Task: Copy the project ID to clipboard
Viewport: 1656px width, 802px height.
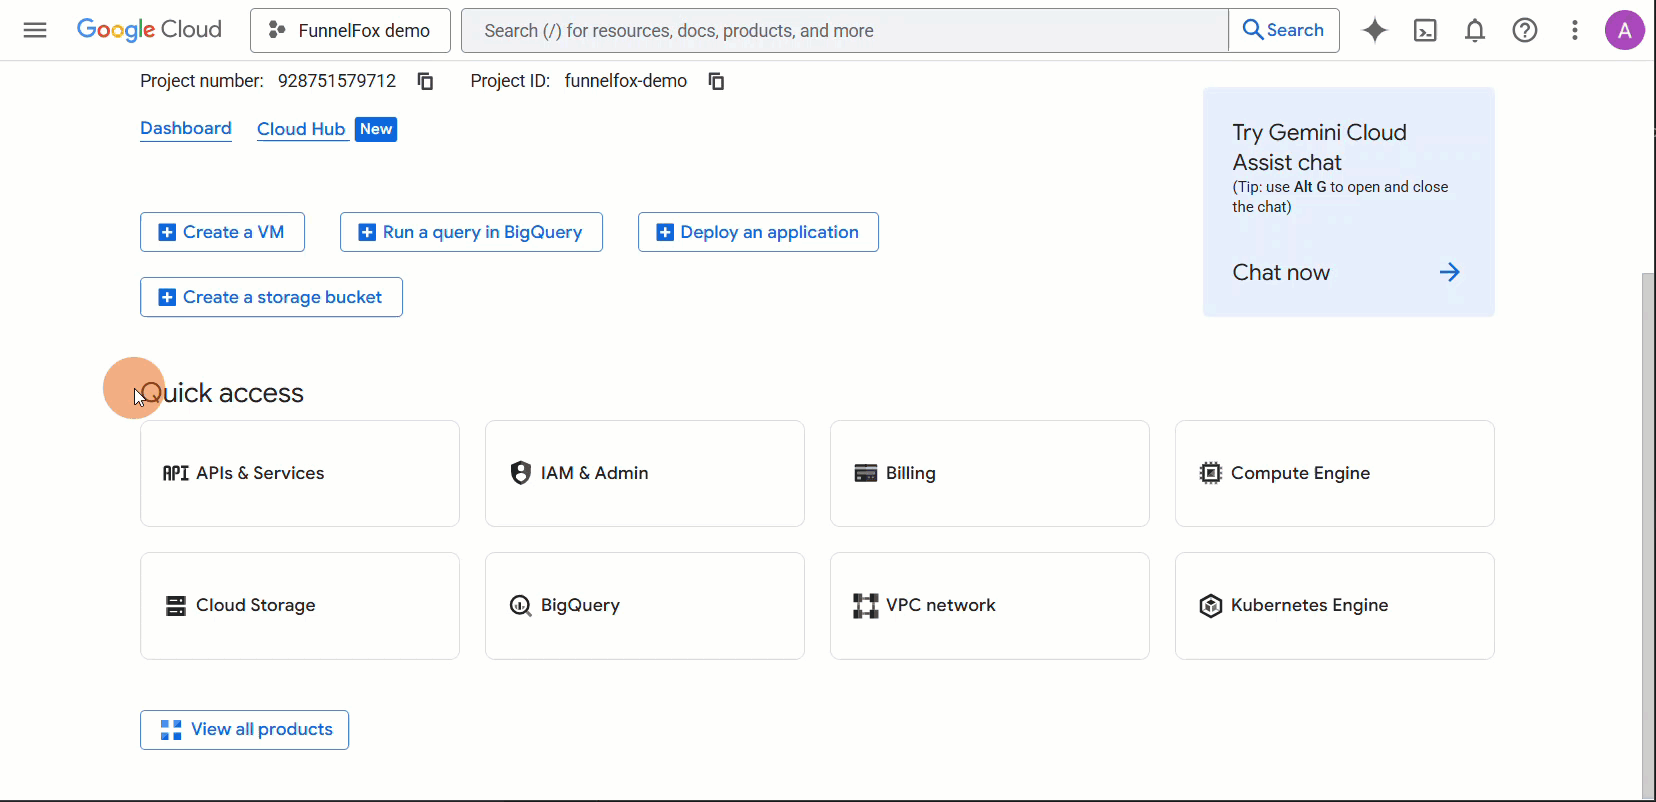Action: (x=716, y=81)
